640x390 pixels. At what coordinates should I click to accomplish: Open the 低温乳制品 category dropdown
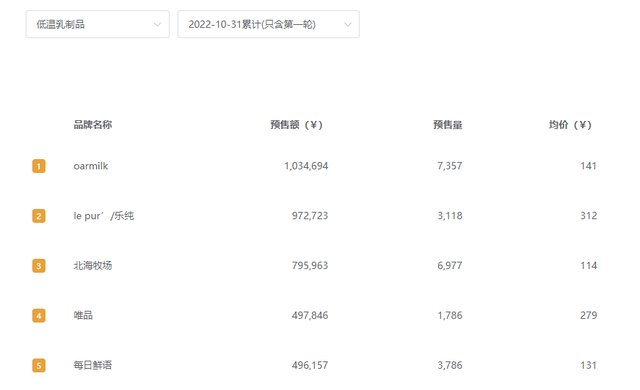[x=98, y=24]
